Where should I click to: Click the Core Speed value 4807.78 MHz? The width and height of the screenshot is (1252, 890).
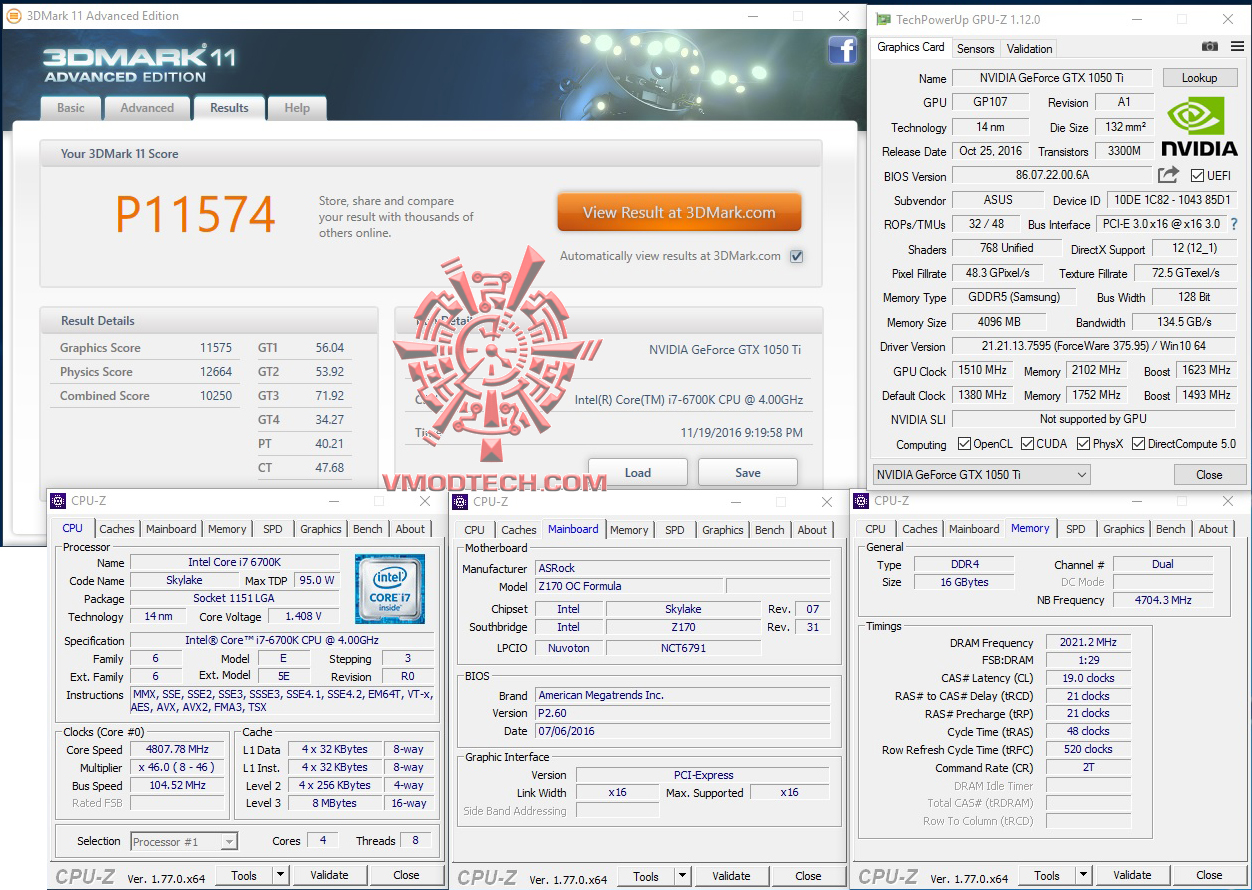[x=178, y=750]
